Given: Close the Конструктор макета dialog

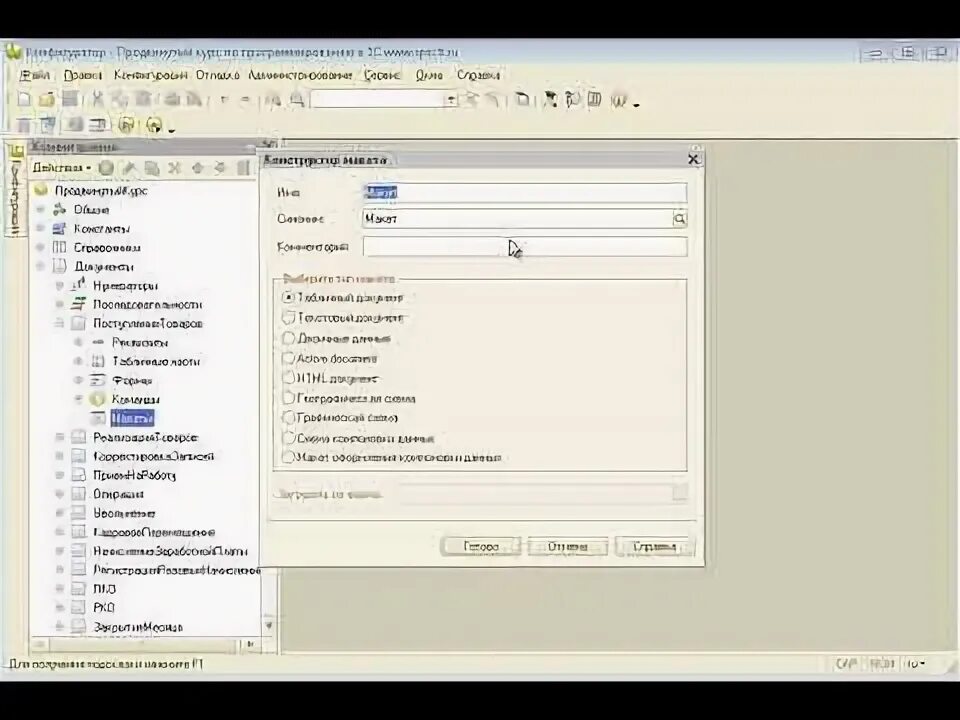Looking at the screenshot, I should tap(693, 159).
